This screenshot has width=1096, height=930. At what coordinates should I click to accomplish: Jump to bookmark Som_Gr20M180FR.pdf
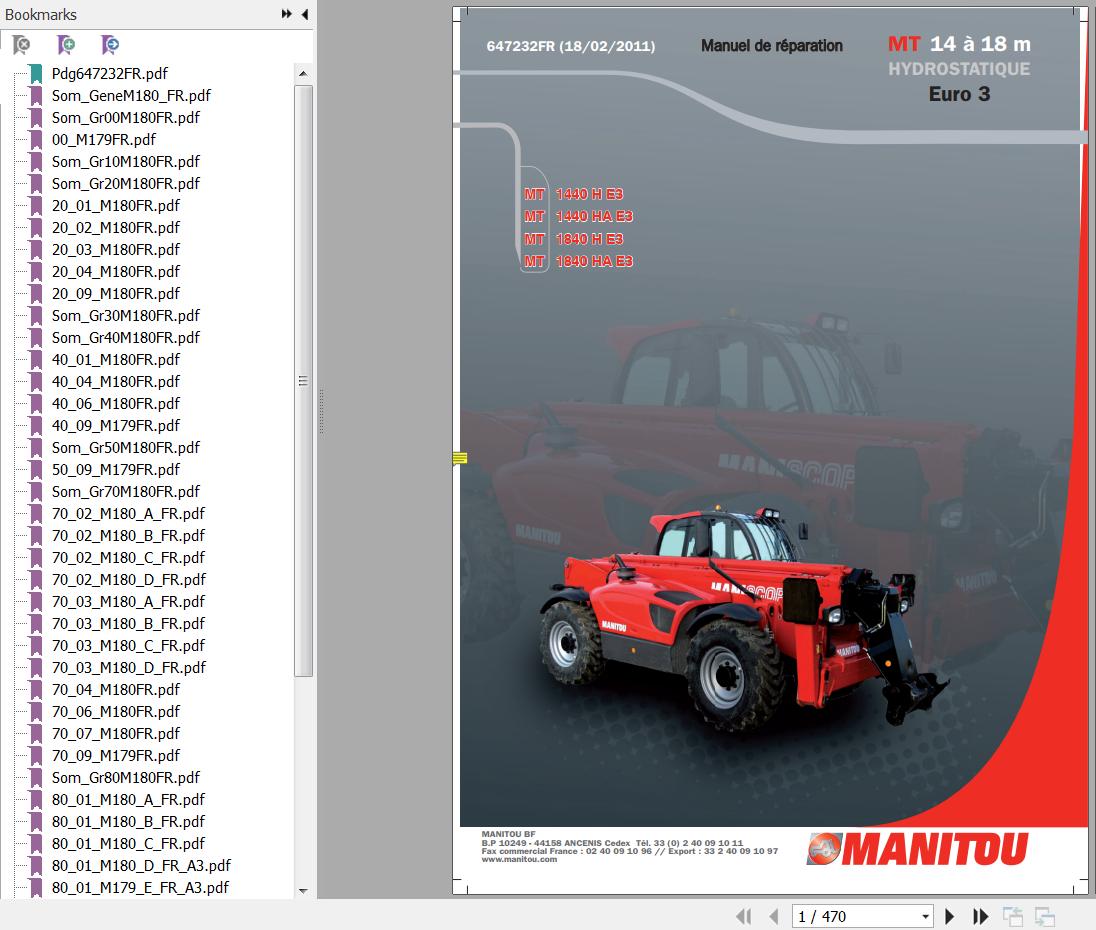tap(126, 184)
